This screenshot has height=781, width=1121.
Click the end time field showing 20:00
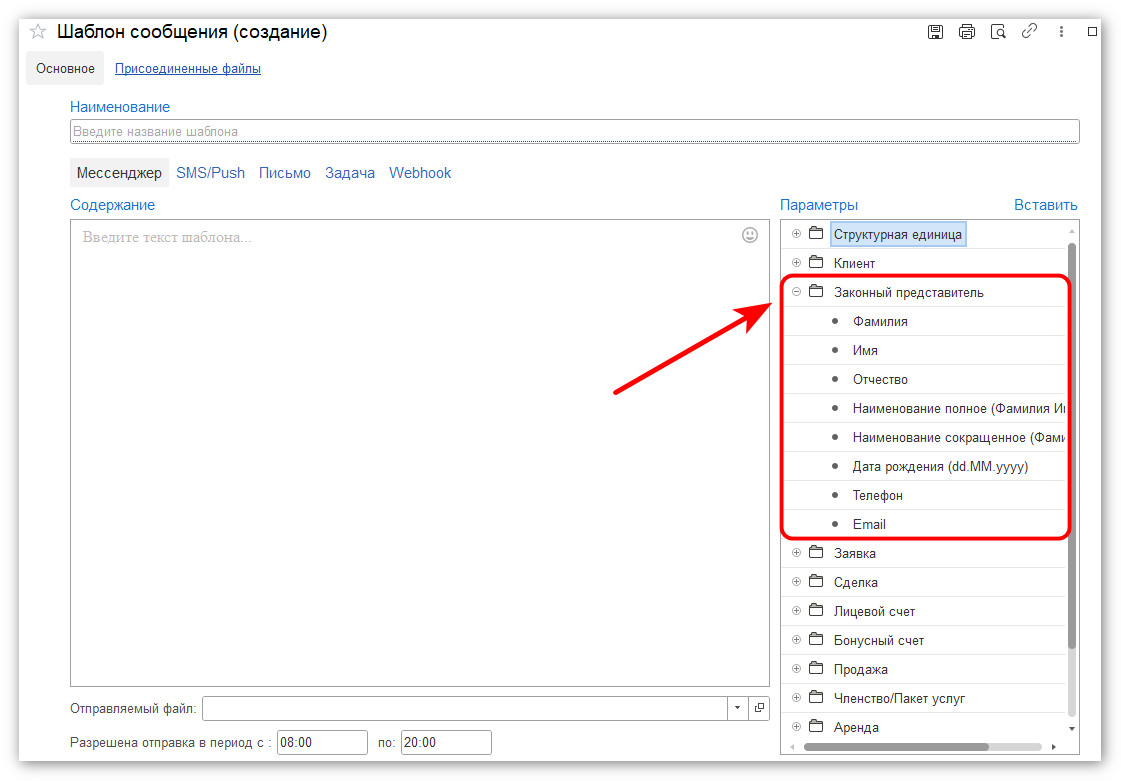(446, 742)
